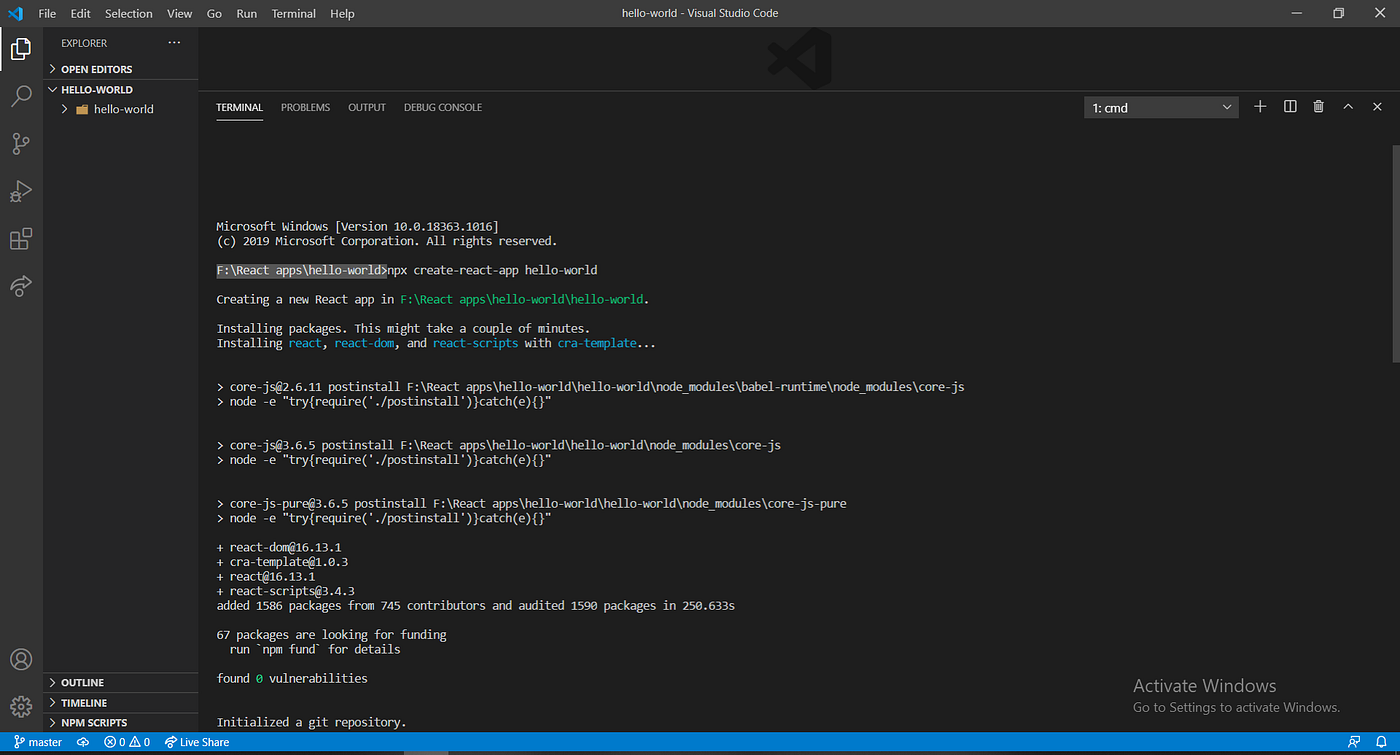Click the master branch indicator
The width and height of the screenshot is (1400, 755).
pyautogui.click(x=37, y=742)
